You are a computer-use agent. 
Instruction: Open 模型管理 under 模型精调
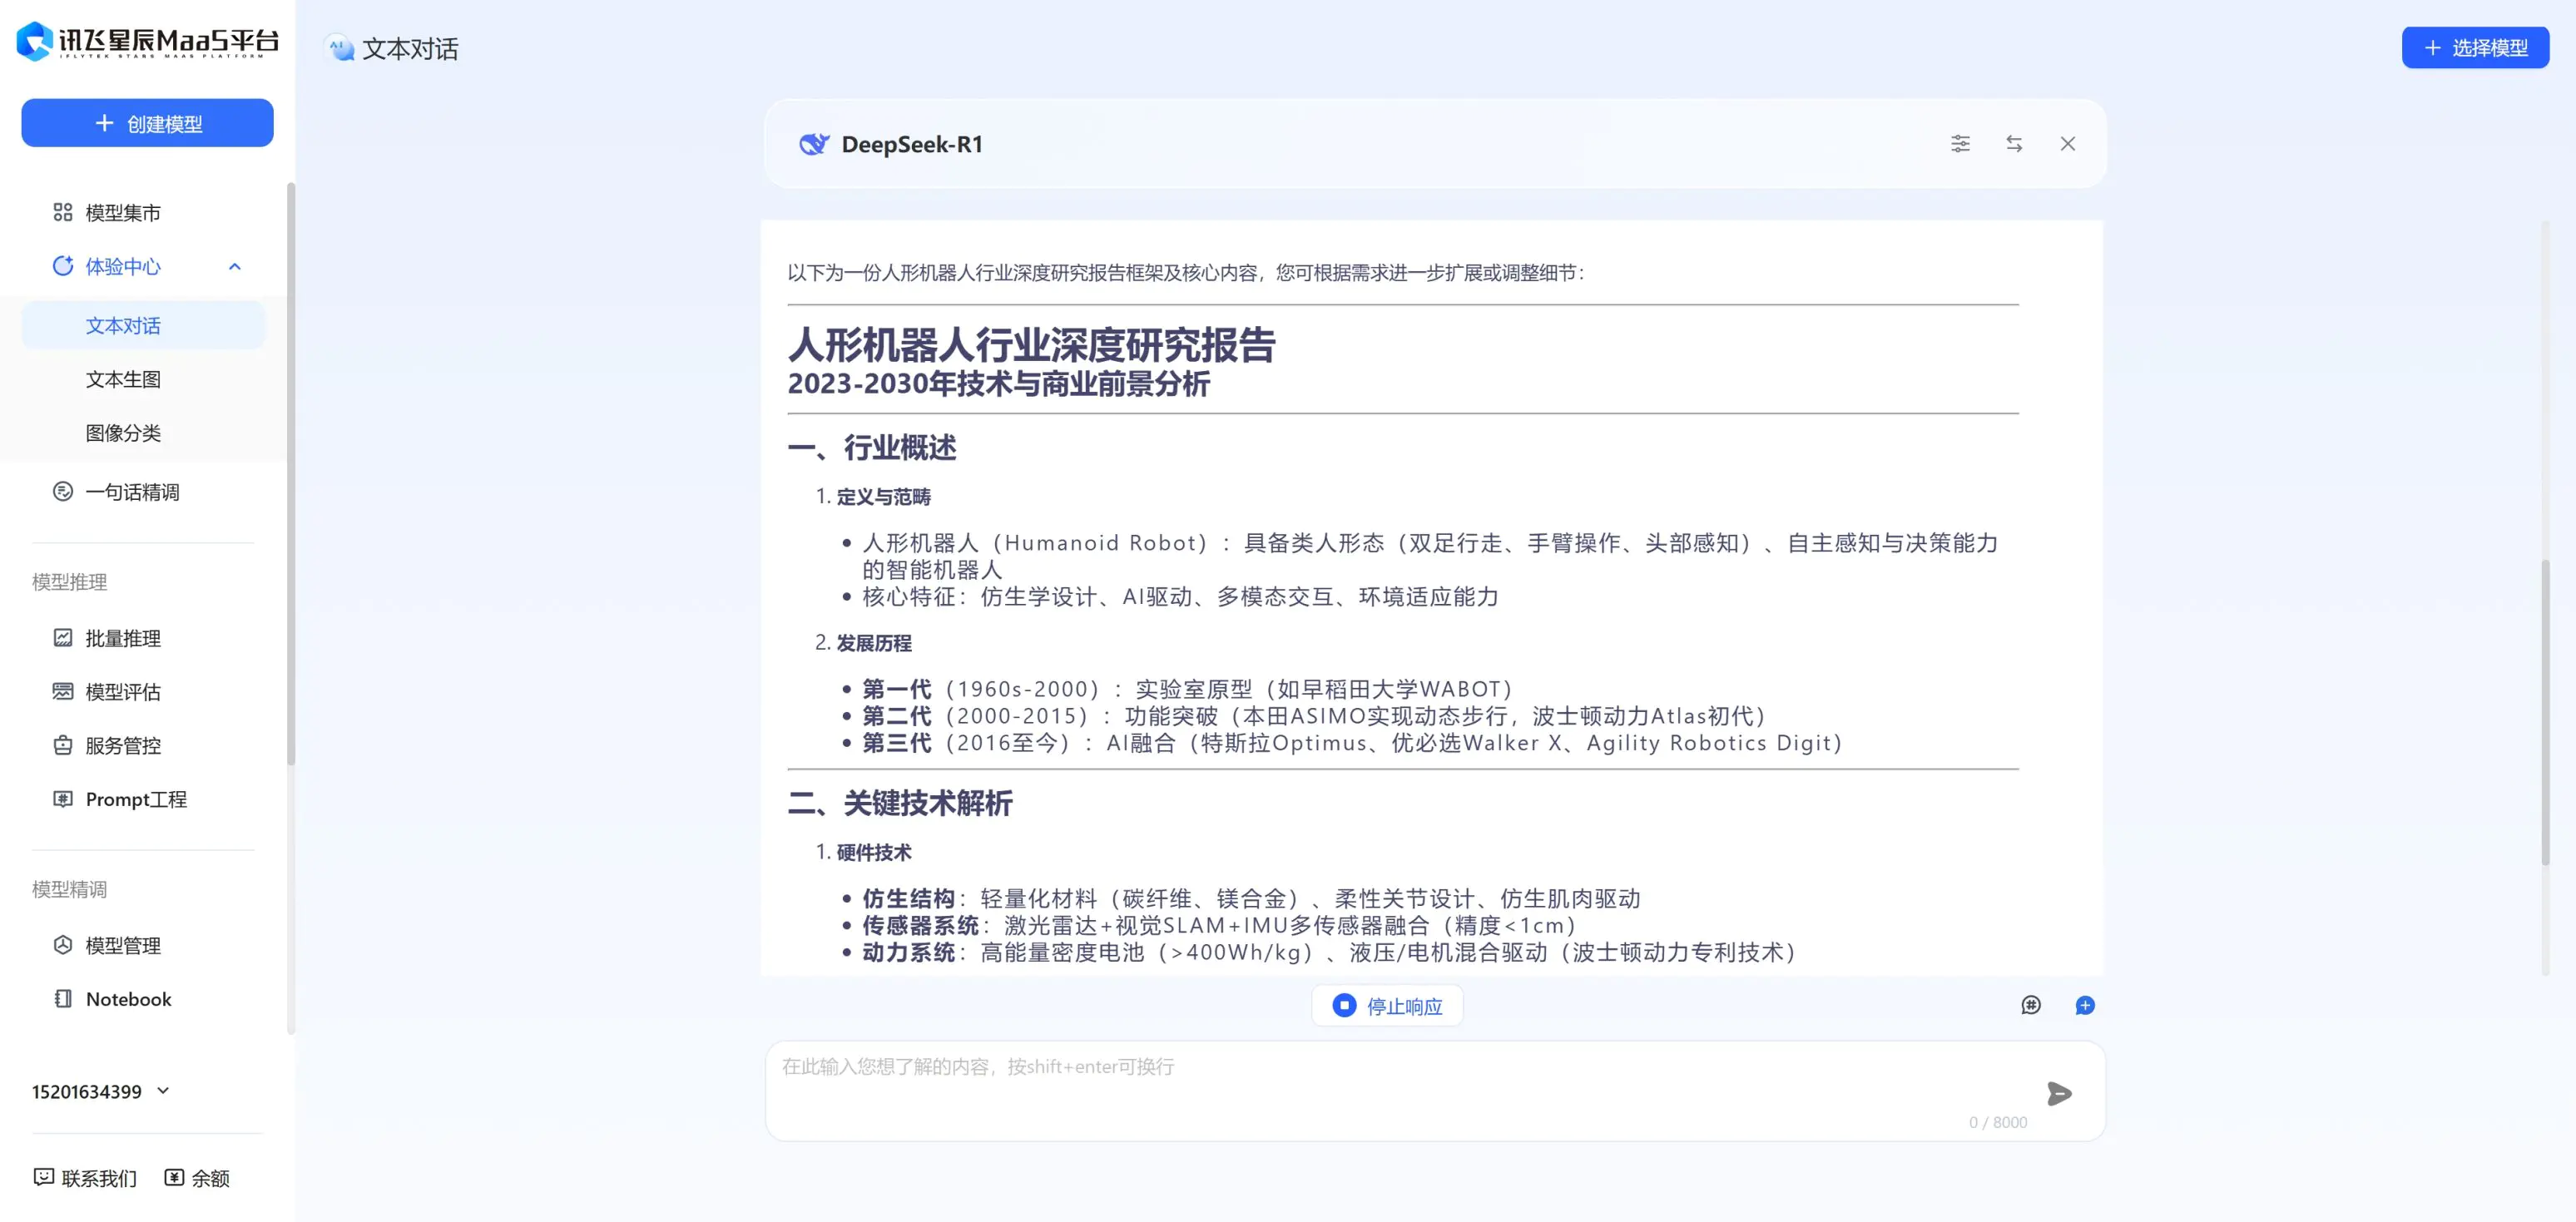[122, 945]
